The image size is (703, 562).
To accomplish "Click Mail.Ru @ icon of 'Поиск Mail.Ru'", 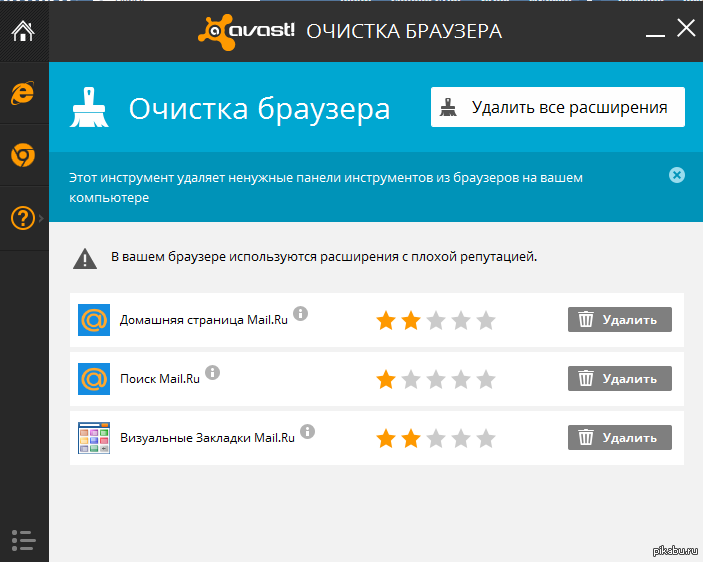I will click(x=94, y=379).
